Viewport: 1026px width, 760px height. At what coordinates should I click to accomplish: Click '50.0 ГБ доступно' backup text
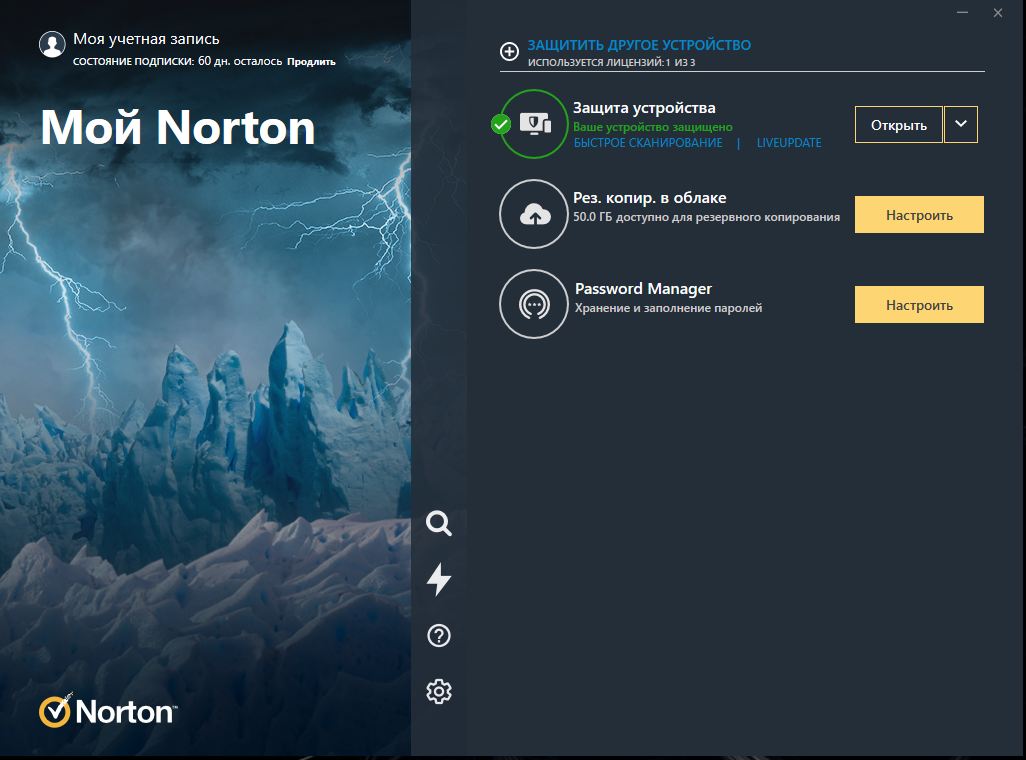pyautogui.click(x=707, y=217)
